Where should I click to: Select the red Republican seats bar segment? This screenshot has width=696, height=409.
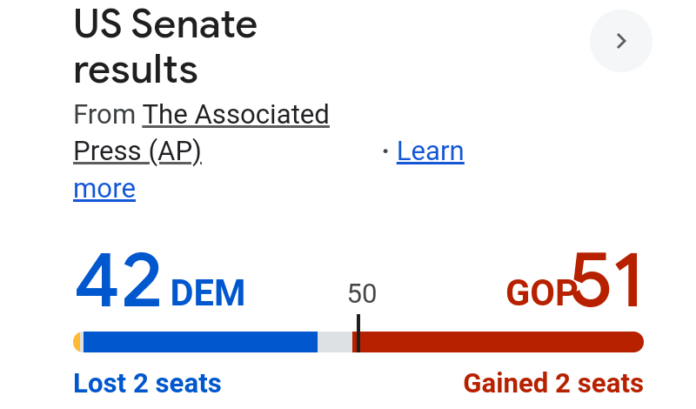(x=500, y=342)
